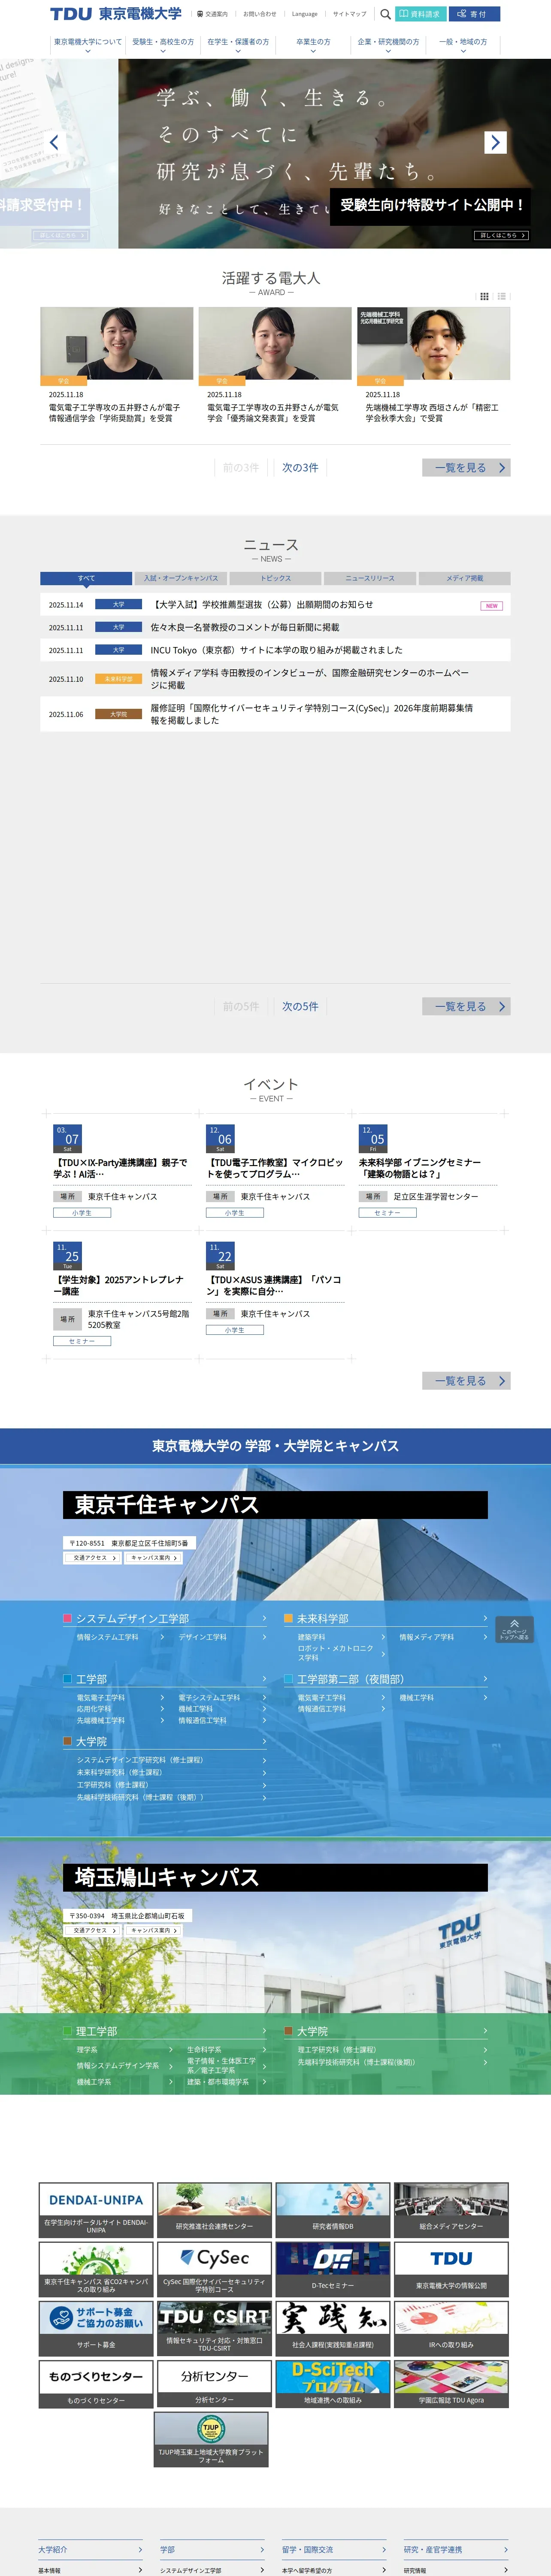Open the CySec banner tile
Screen dimensions: 551x2576
click(x=214, y=2269)
